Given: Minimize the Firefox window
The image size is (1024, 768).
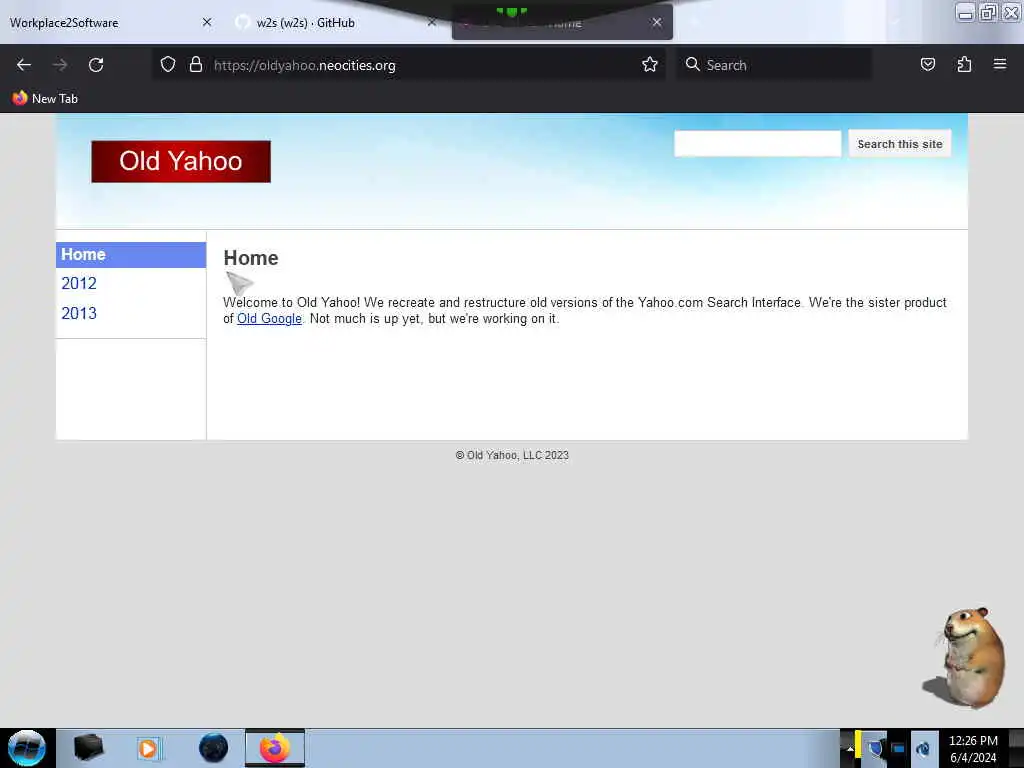Looking at the screenshot, I should pyautogui.click(x=965, y=12).
